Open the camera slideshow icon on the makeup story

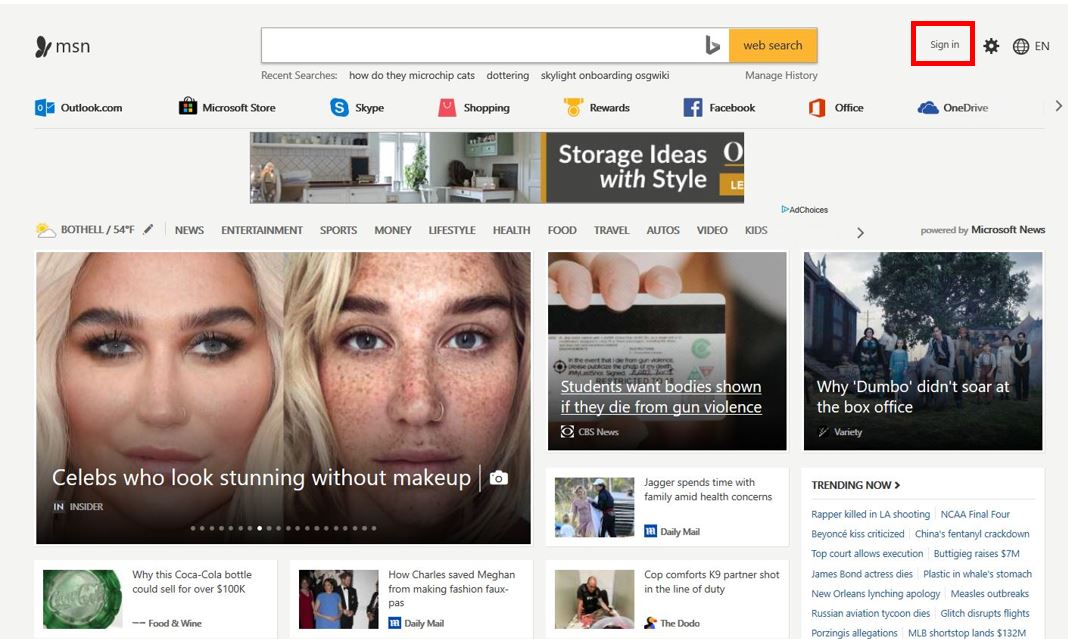click(498, 478)
